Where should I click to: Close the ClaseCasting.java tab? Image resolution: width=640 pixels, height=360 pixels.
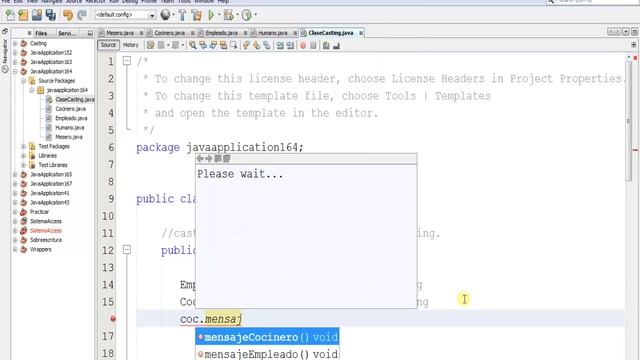(x=361, y=33)
